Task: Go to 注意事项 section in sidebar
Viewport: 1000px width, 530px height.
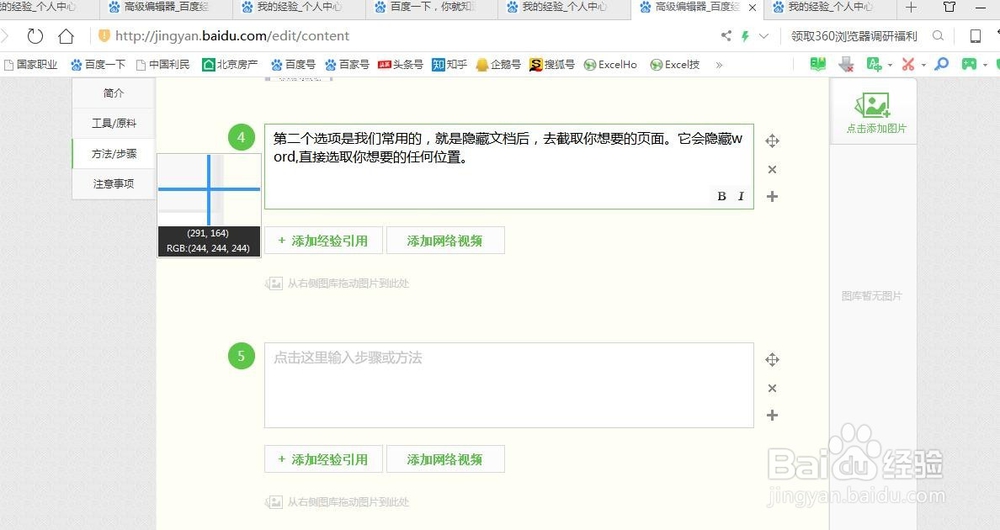Action: click(x=114, y=184)
